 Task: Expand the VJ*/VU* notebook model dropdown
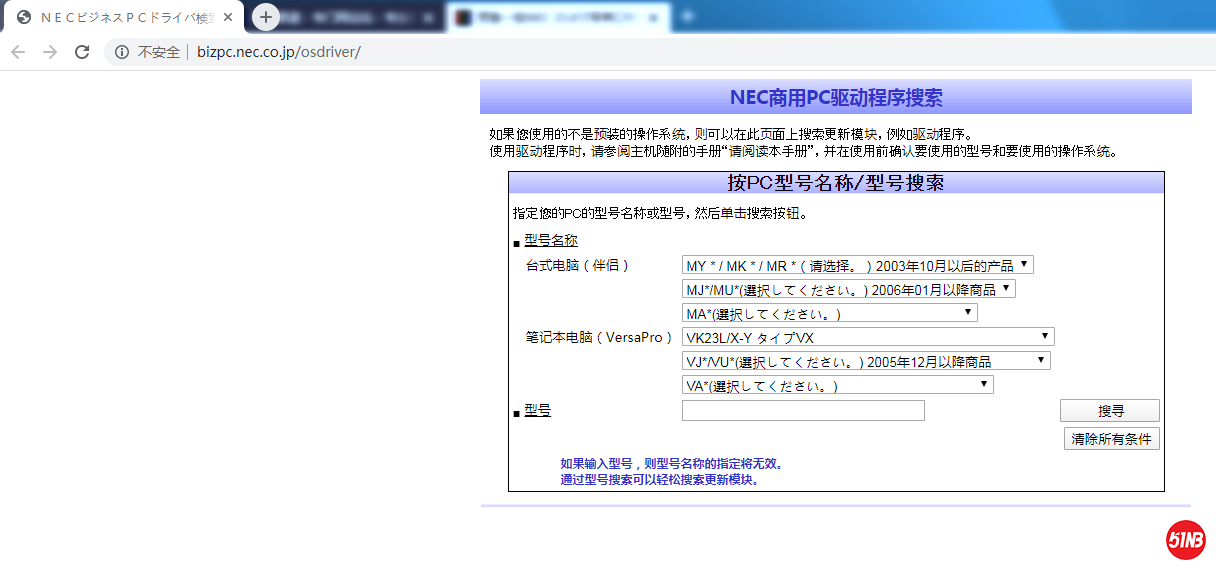[x=865, y=361]
